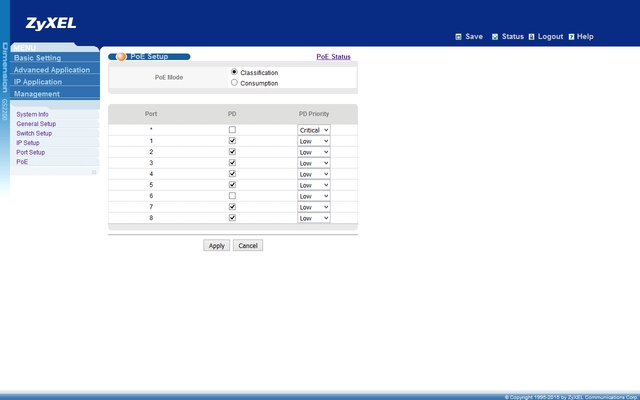Click the Logout icon
The width and height of the screenshot is (640, 400).
pos(531,37)
